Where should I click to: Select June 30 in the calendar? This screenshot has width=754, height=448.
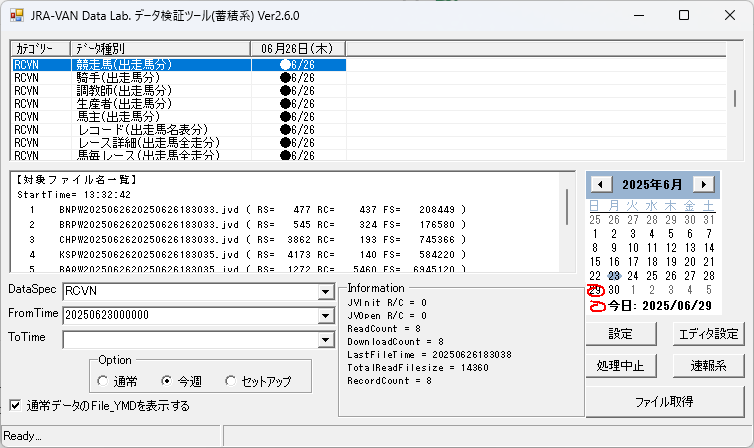(x=614, y=290)
